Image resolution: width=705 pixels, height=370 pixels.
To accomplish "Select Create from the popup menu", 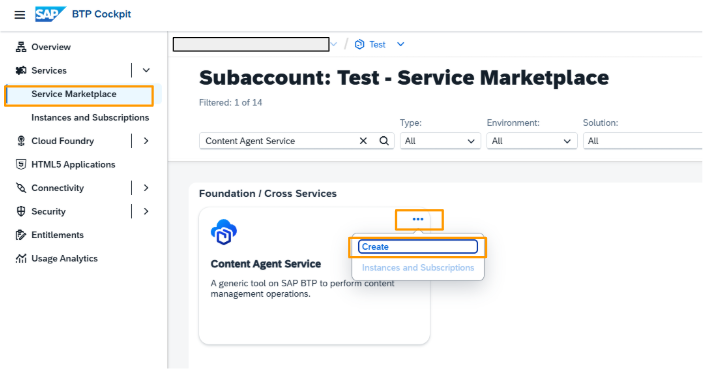I will 418,247.
